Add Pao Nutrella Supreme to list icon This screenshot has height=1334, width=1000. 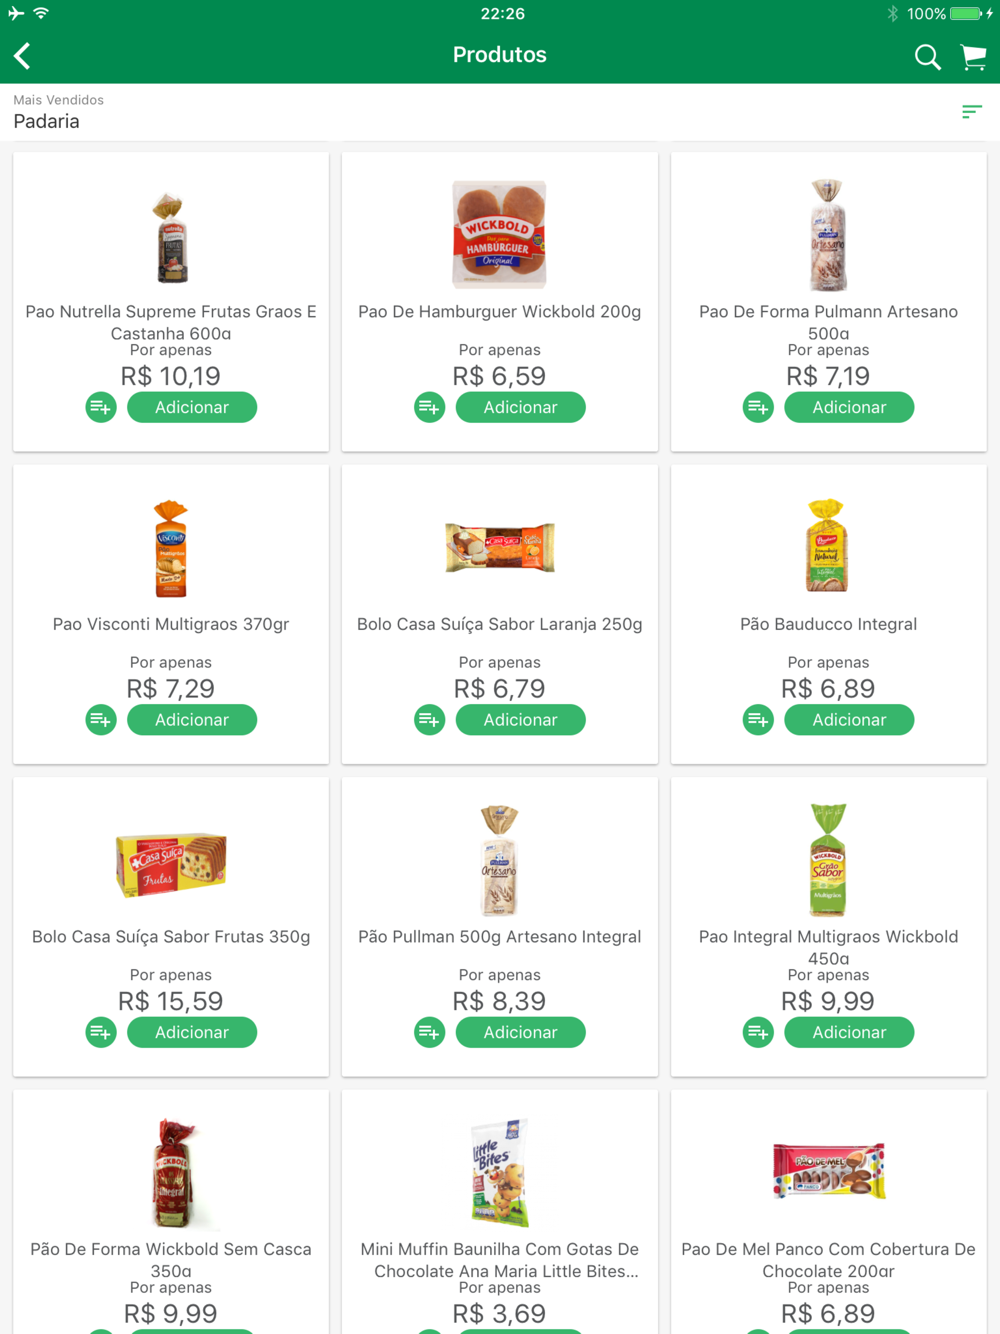click(101, 407)
